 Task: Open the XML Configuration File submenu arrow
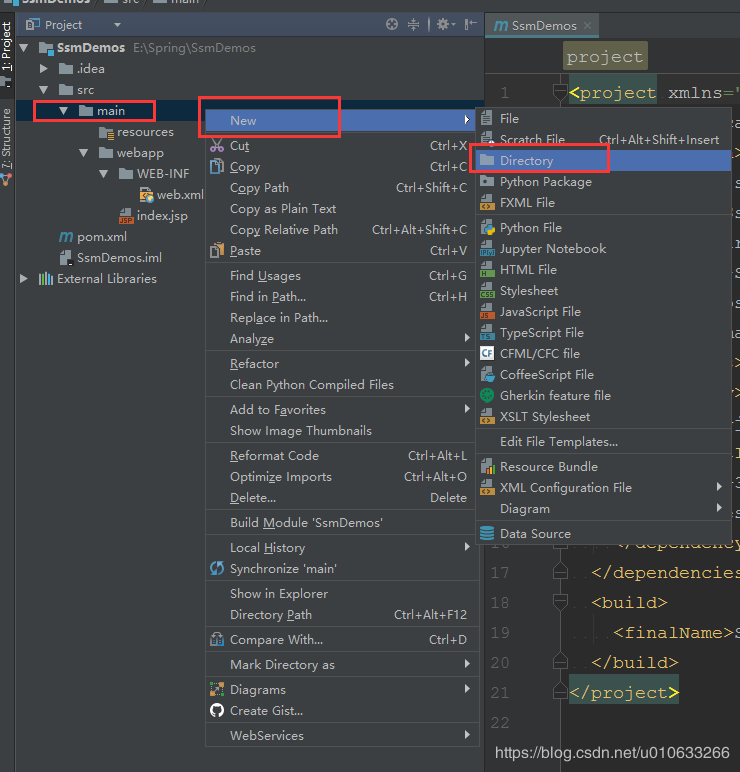[x=719, y=487]
